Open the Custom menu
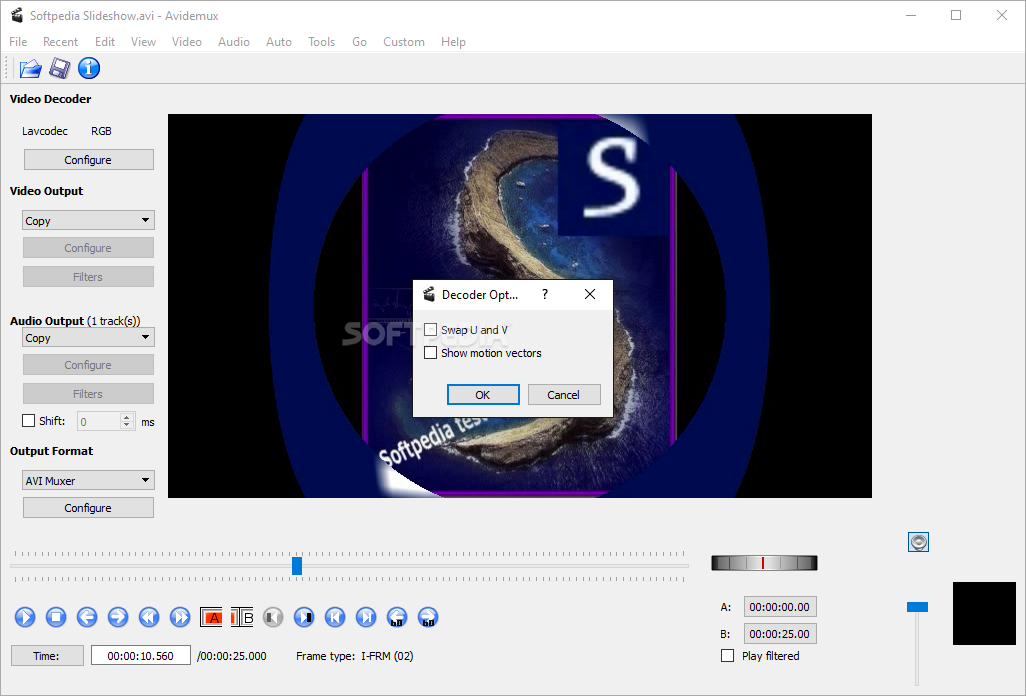This screenshot has height=696, width=1026. point(404,42)
